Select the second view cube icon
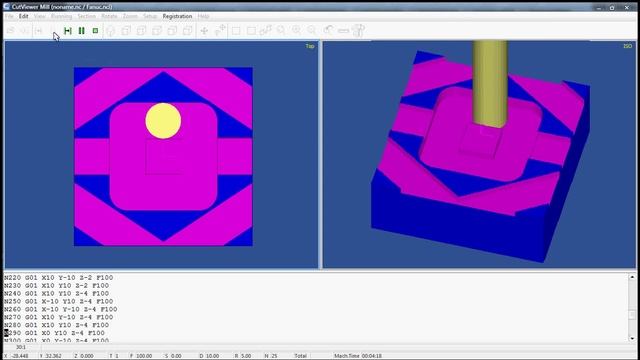 126,31
